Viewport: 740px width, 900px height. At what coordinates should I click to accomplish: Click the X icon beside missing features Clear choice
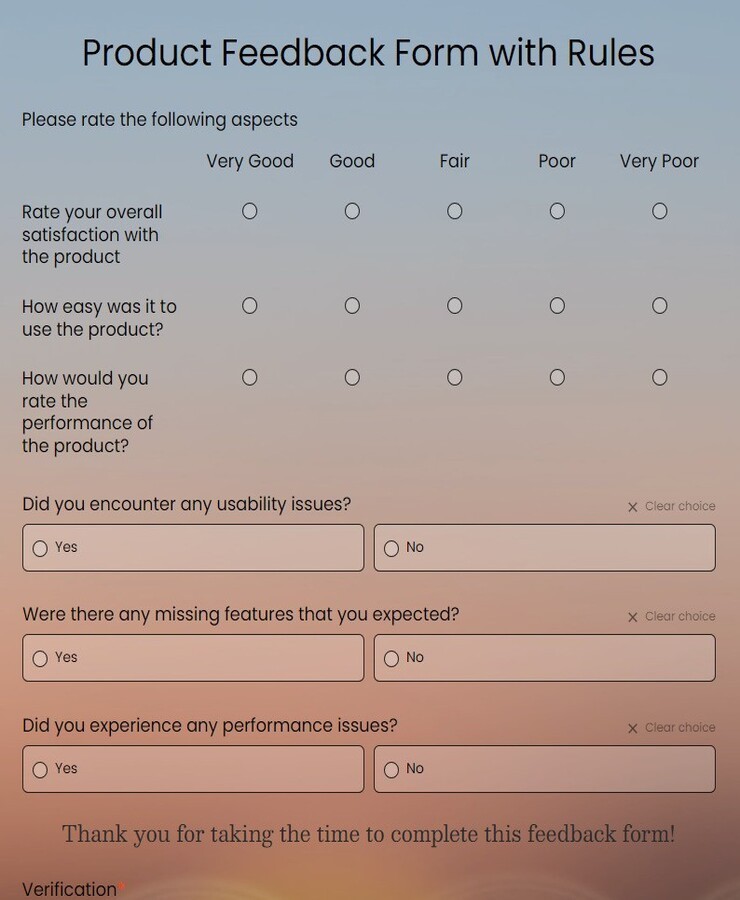pos(631,616)
